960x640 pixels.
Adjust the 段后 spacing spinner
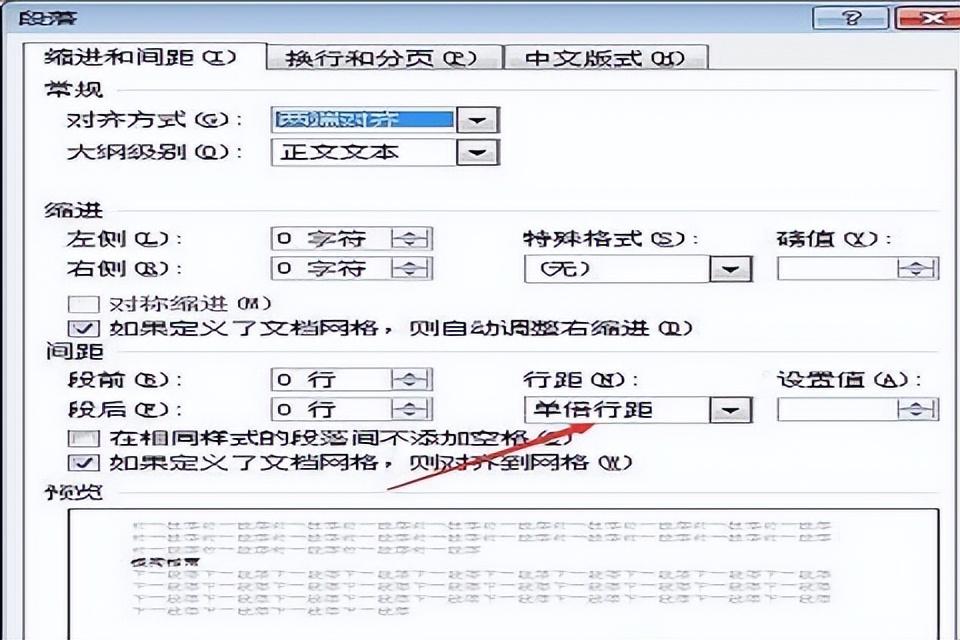pos(411,409)
